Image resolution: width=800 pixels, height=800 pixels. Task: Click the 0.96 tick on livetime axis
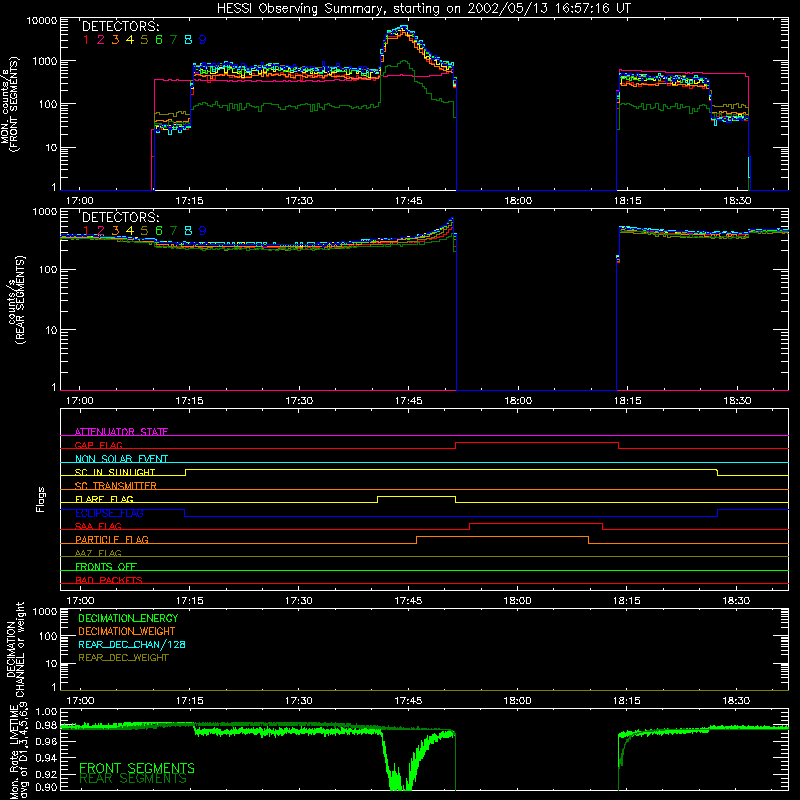[46, 741]
